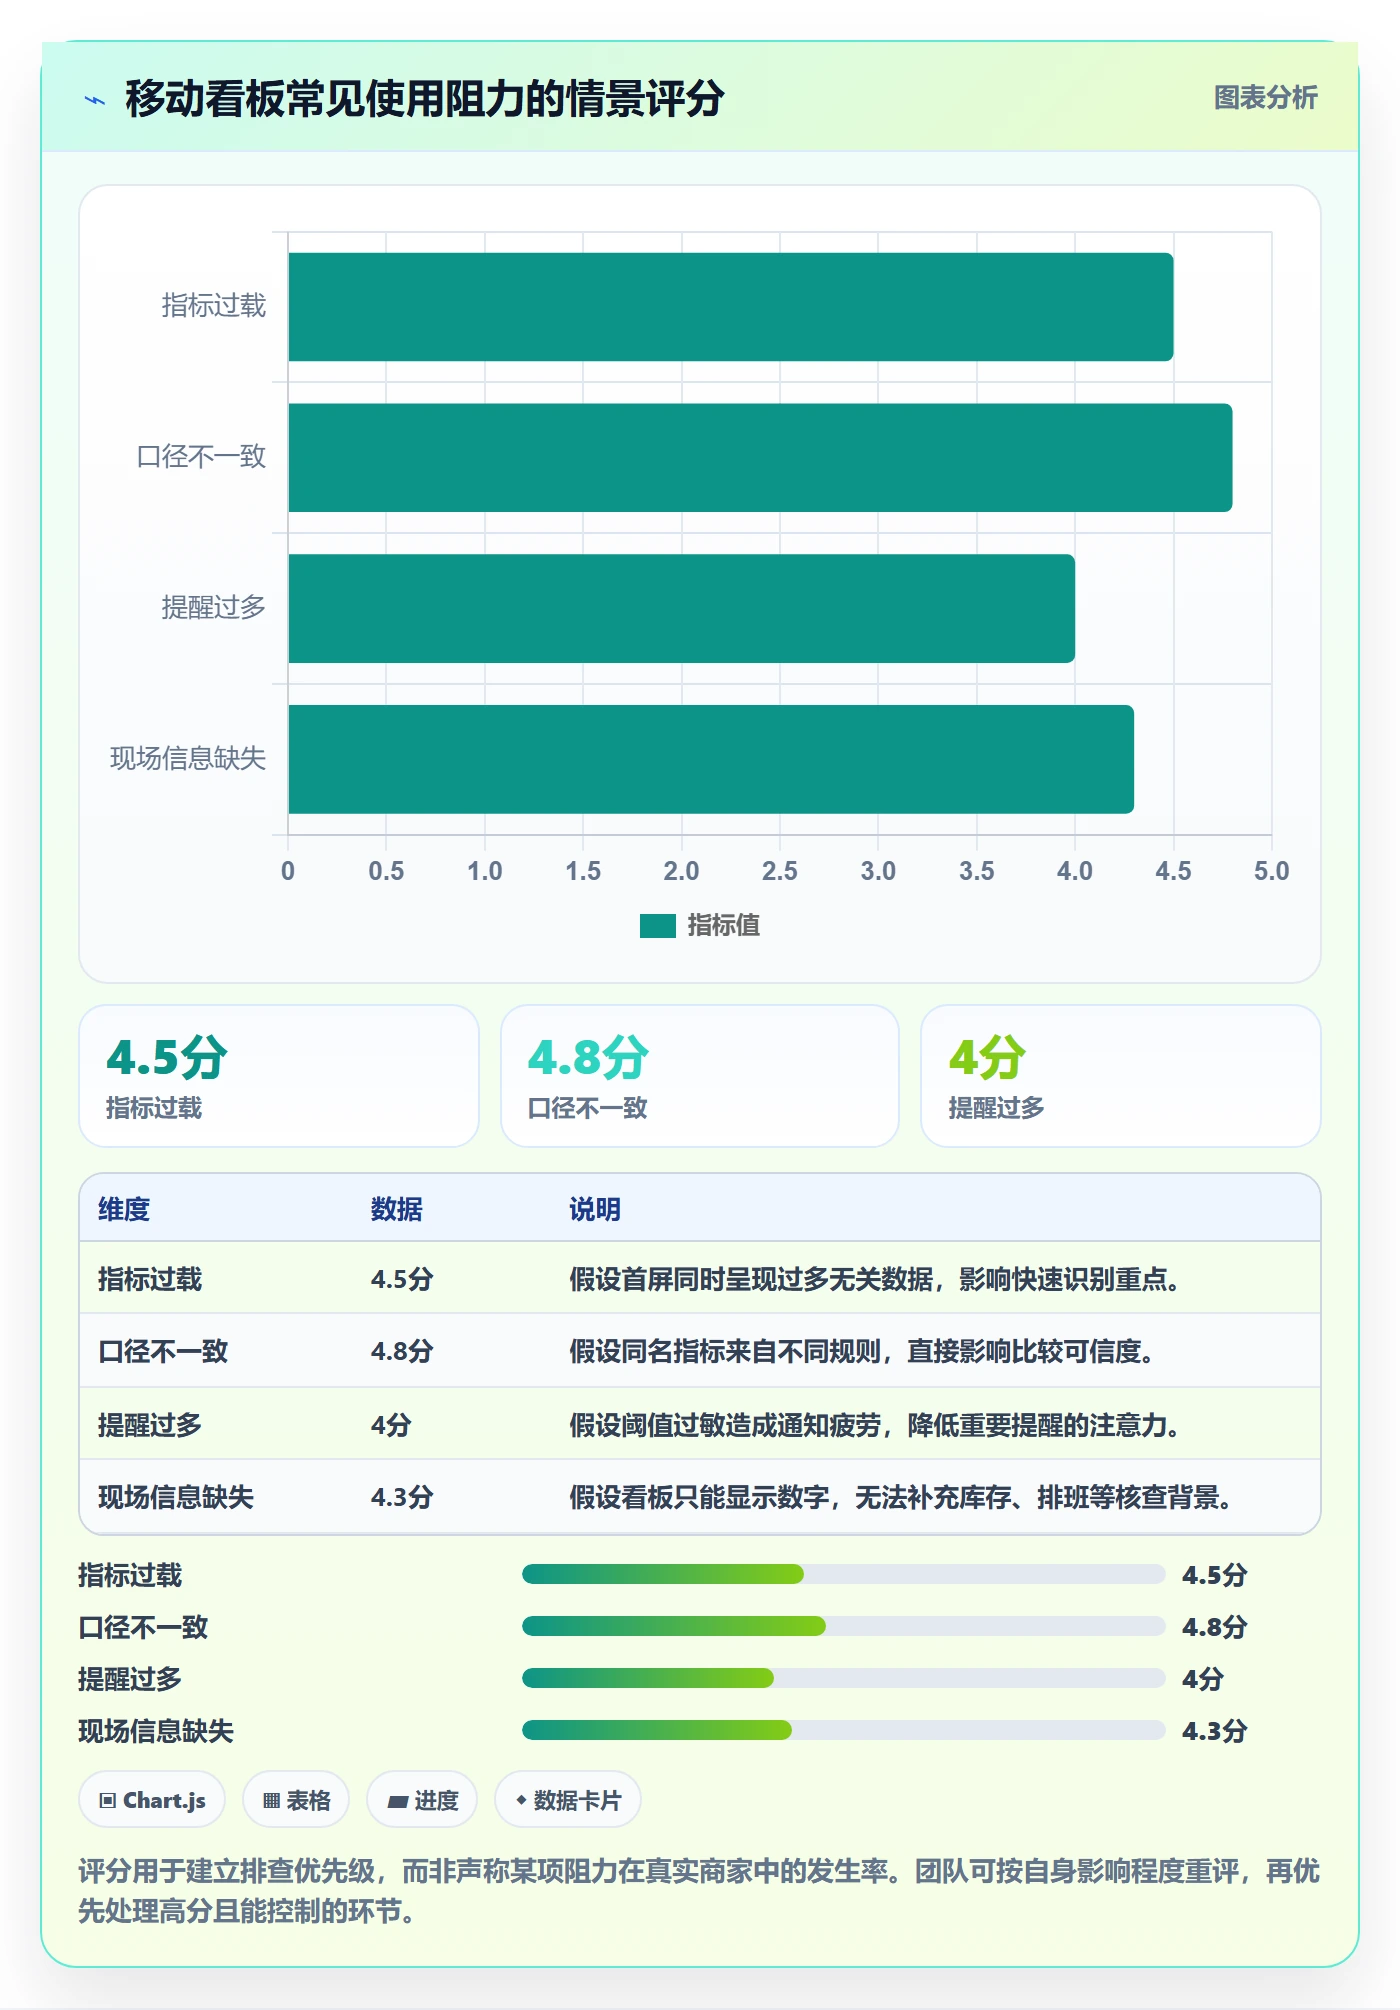This screenshot has width=1400, height=2010.
Task: Click the 指标过载 progress bar
Action: pyautogui.click(x=844, y=1575)
